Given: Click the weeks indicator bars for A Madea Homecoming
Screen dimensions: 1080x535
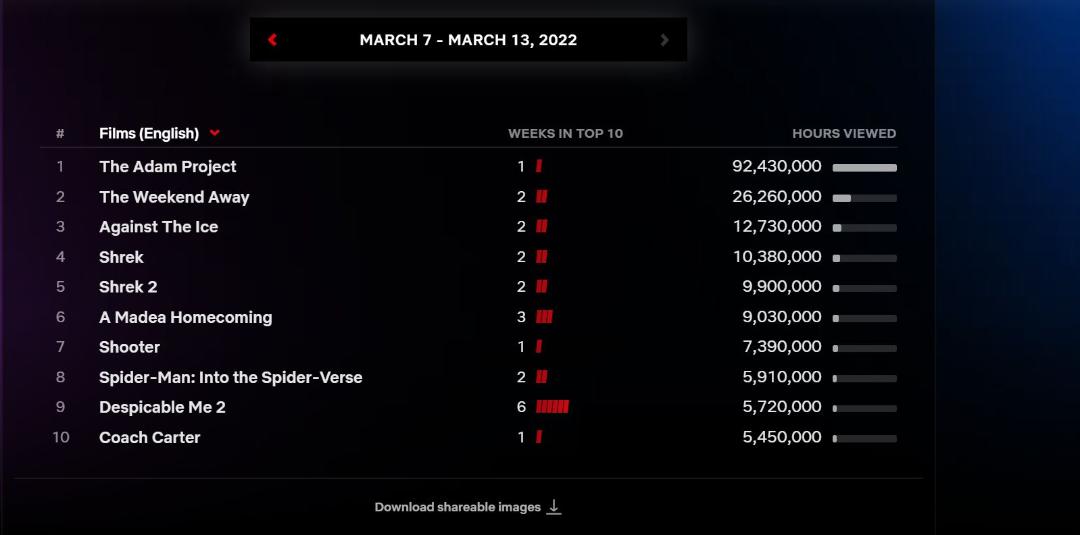Looking at the screenshot, I should coord(544,317).
